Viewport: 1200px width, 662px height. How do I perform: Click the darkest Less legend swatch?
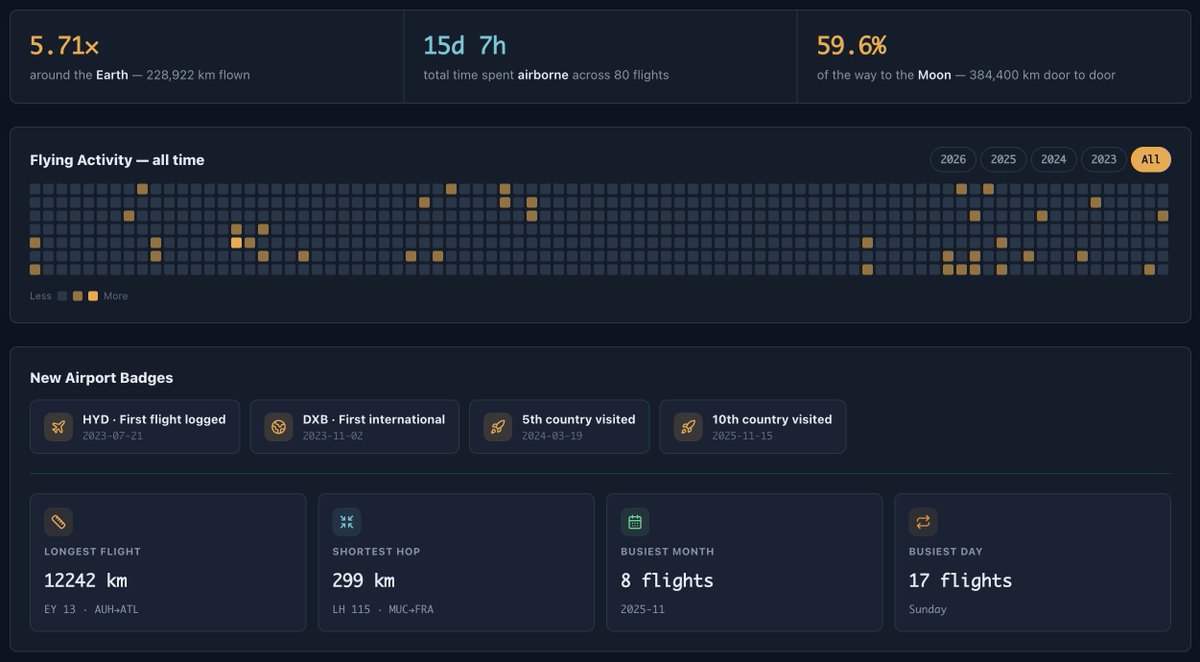pos(63,296)
